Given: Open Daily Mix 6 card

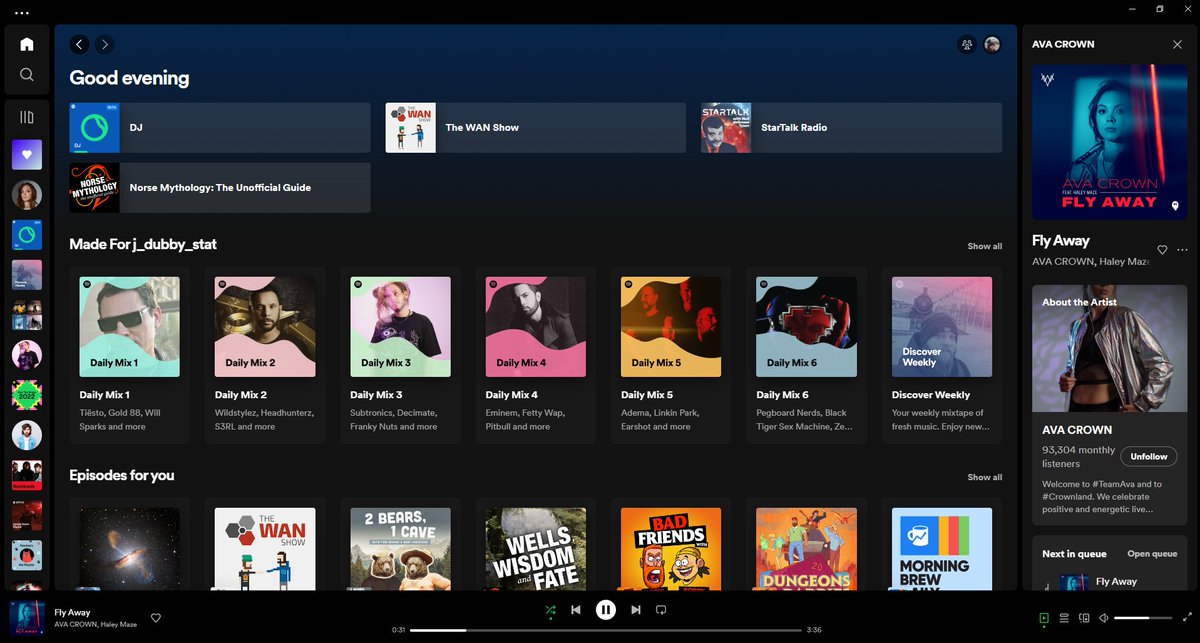Looking at the screenshot, I should coord(807,355).
